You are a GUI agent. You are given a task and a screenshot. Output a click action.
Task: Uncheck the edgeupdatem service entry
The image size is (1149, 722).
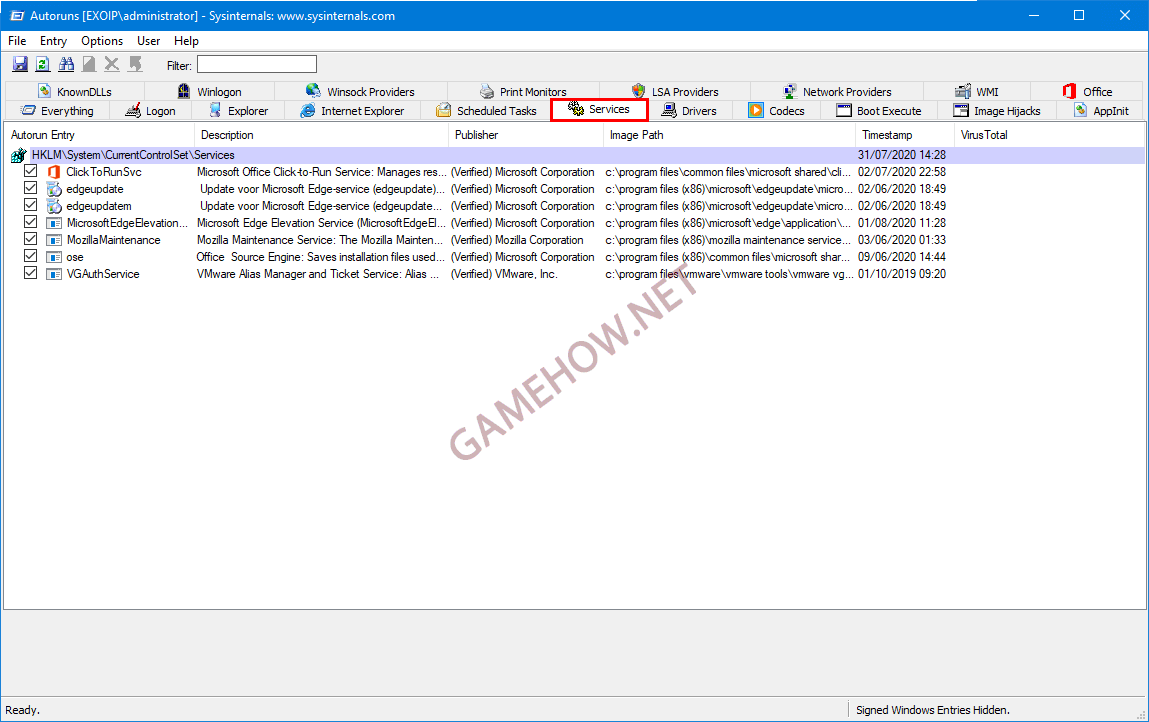[30, 205]
